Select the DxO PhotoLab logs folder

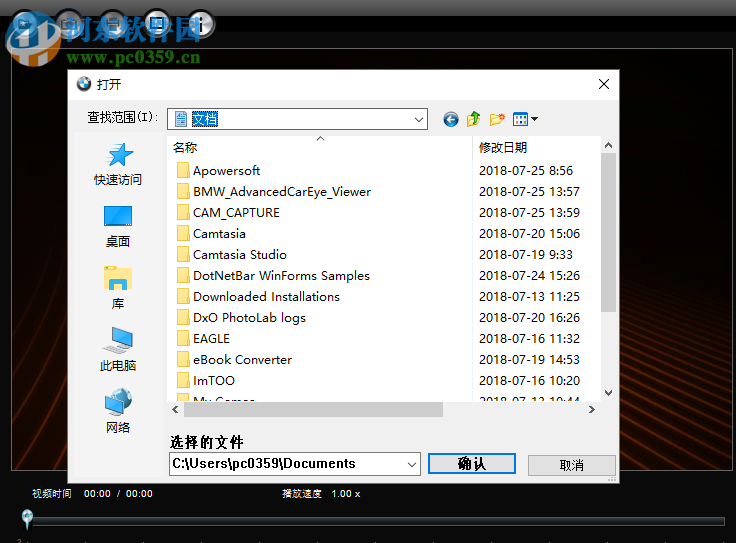(x=249, y=318)
